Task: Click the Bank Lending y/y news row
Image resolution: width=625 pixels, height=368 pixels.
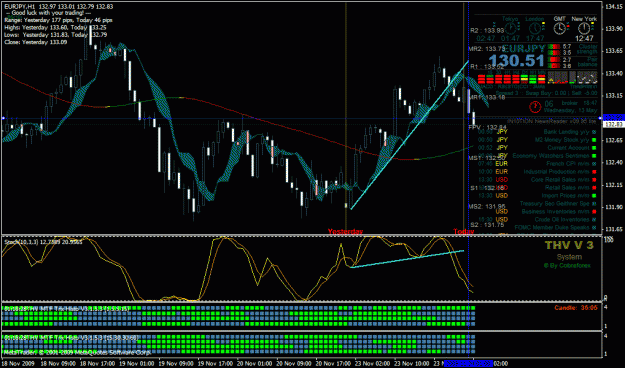Action: pos(537,132)
